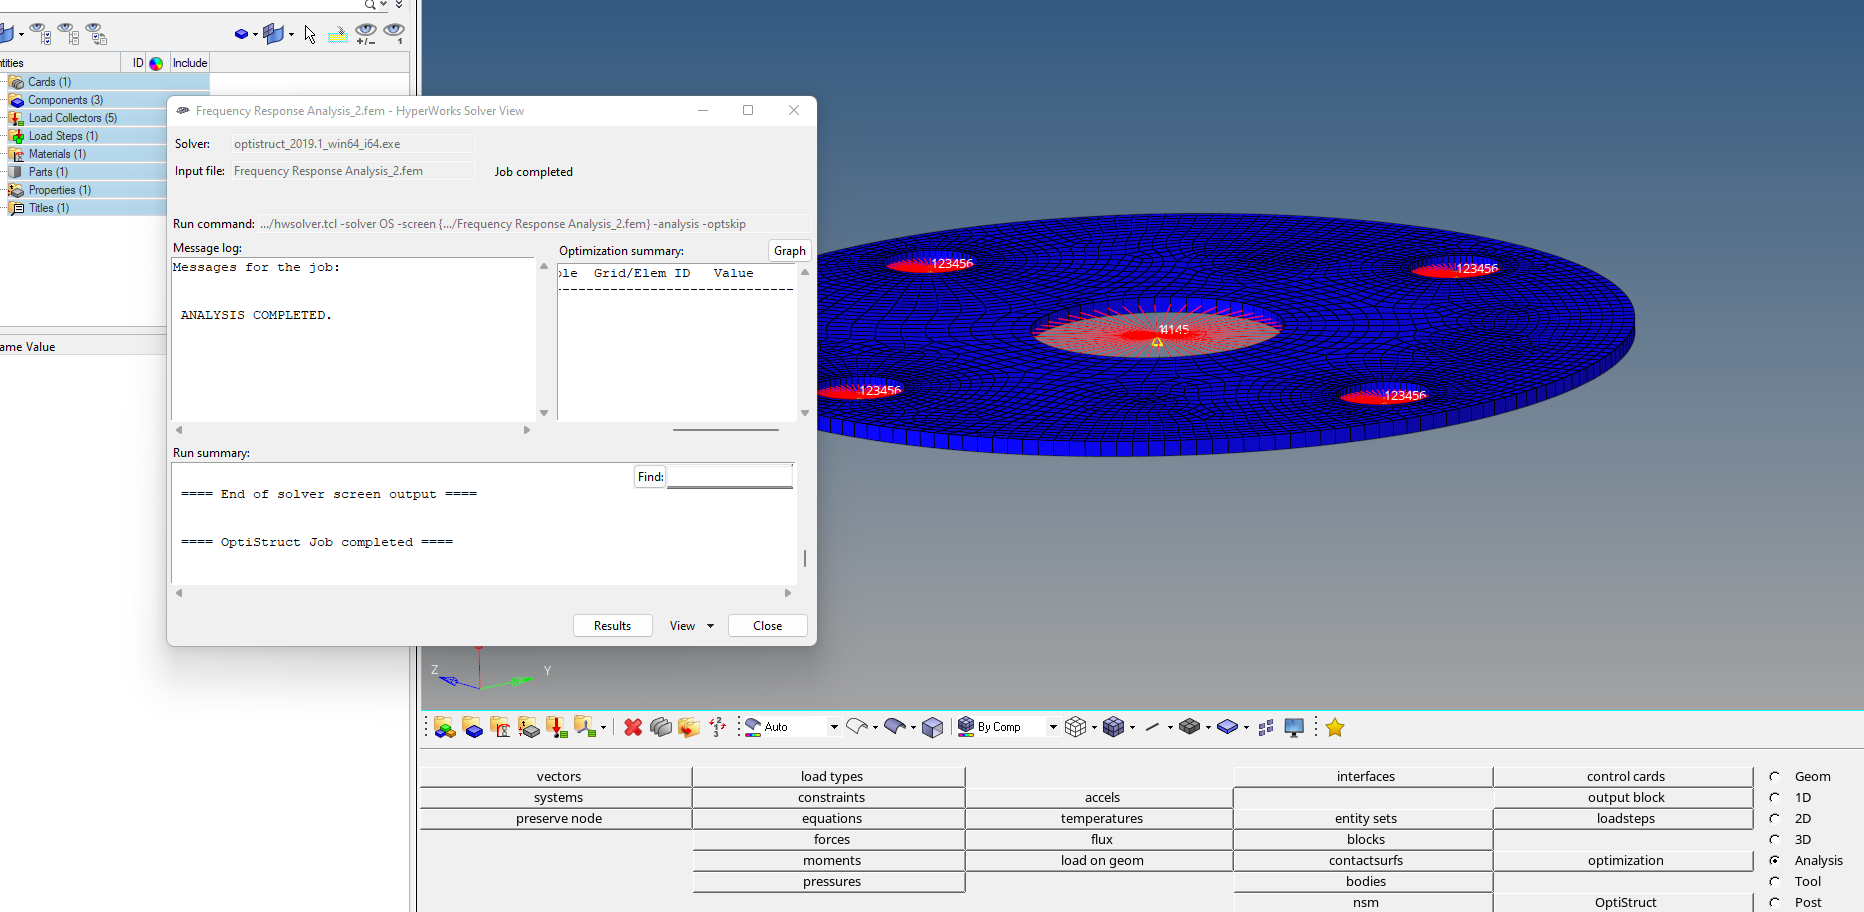
Task: Open the Auto color mode dropdown
Action: pos(833,728)
